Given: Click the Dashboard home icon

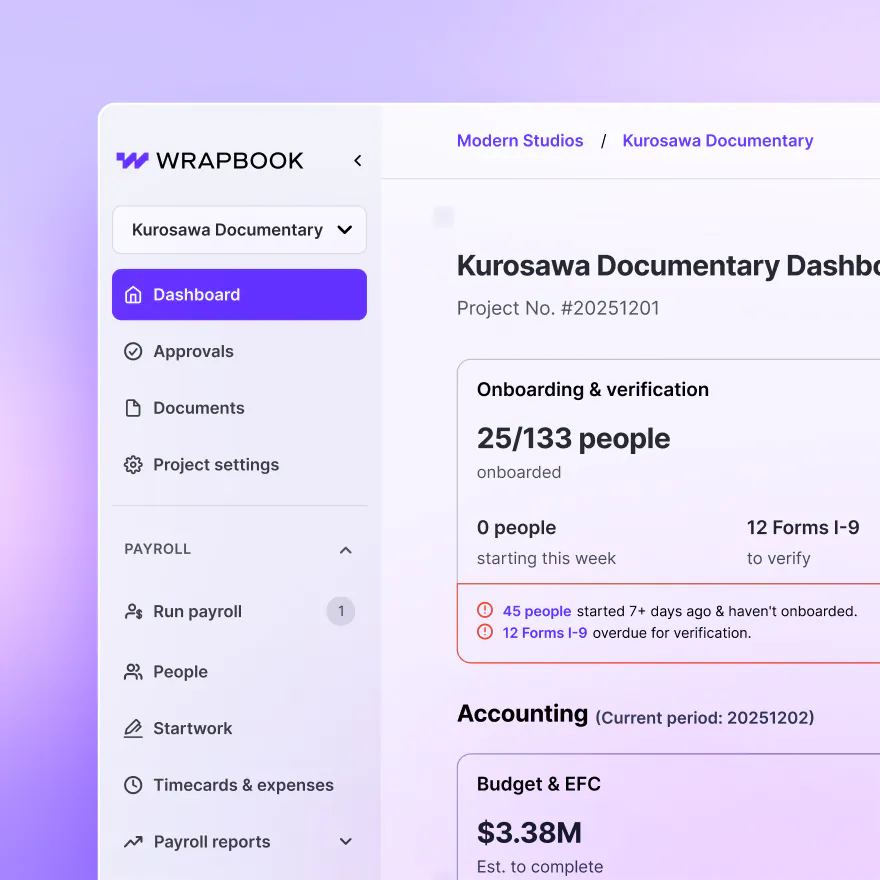Looking at the screenshot, I should tap(133, 295).
